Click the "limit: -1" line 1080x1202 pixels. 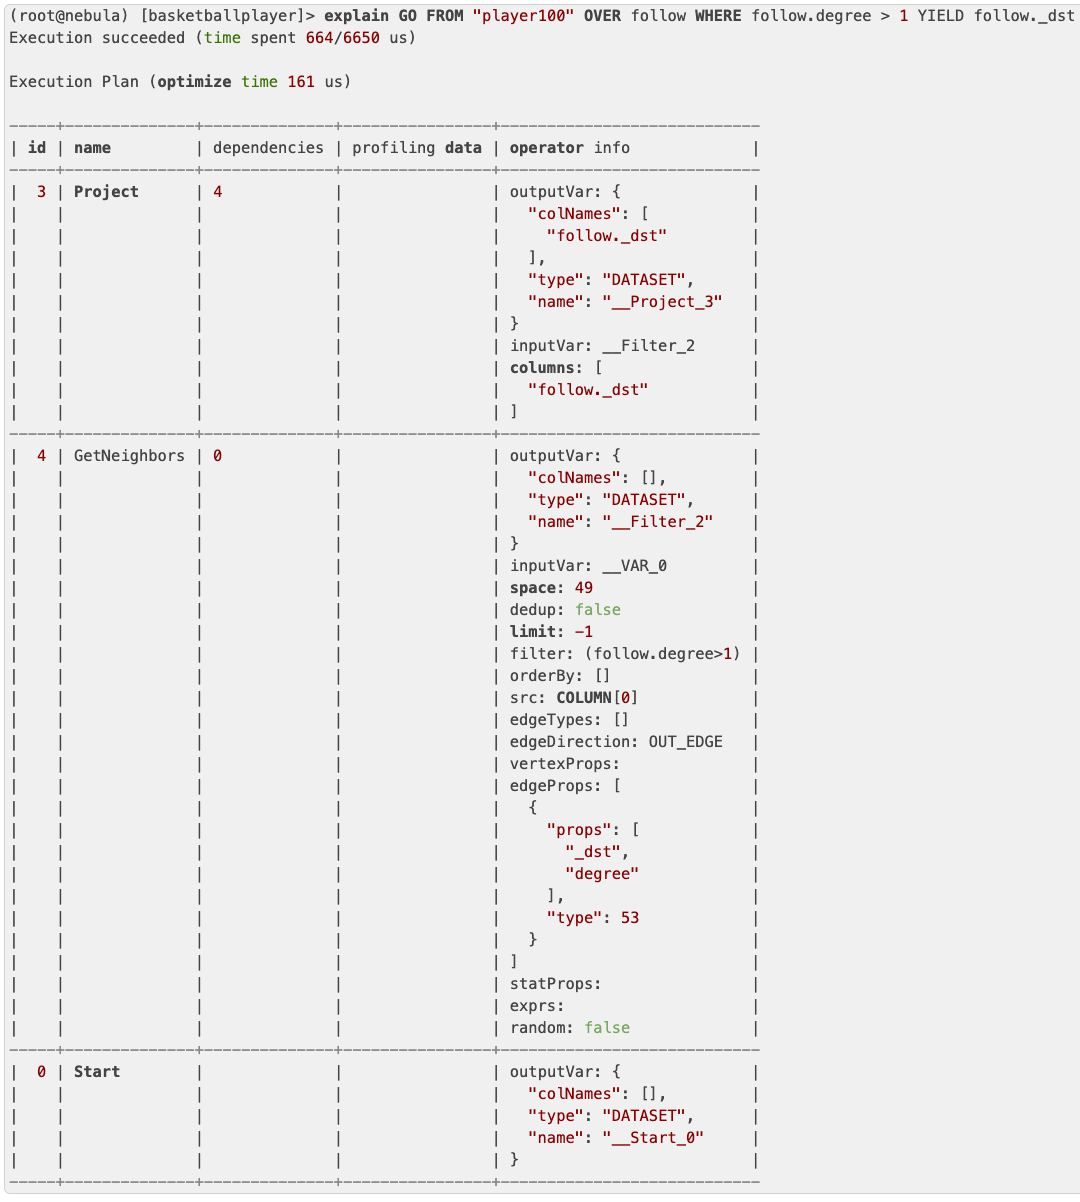(x=551, y=632)
